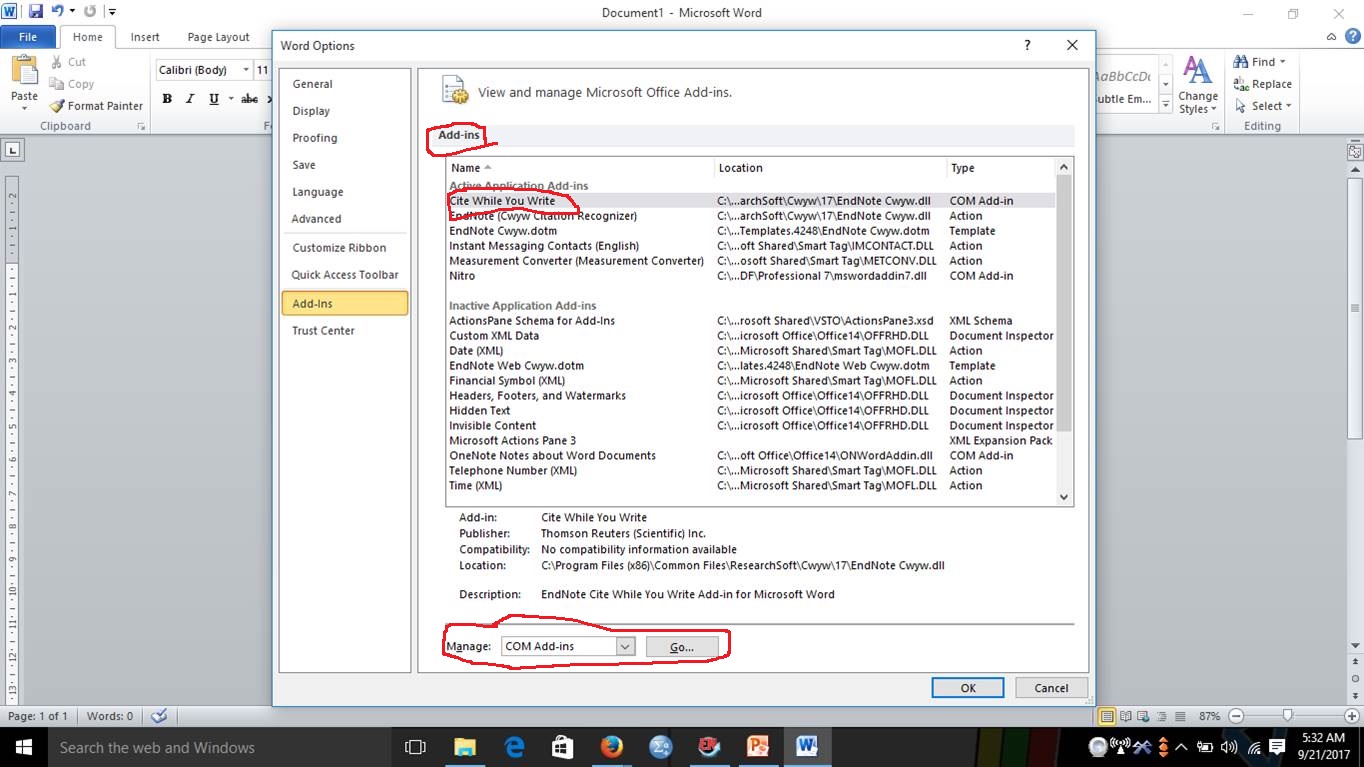The height and width of the screenshot is (767, 1364).
Task: Open File Explorer from taskbar
Action: coord(465,747)
